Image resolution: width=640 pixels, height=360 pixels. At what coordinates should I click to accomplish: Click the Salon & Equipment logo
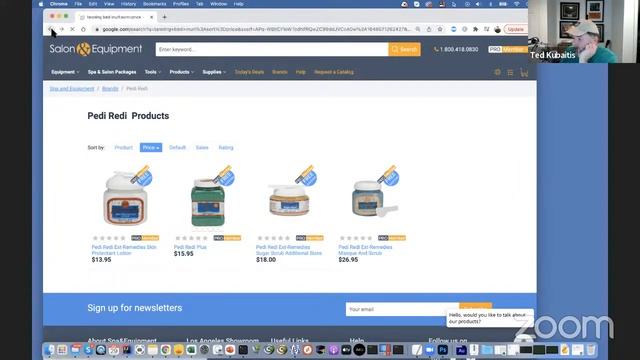pos(96,49)
